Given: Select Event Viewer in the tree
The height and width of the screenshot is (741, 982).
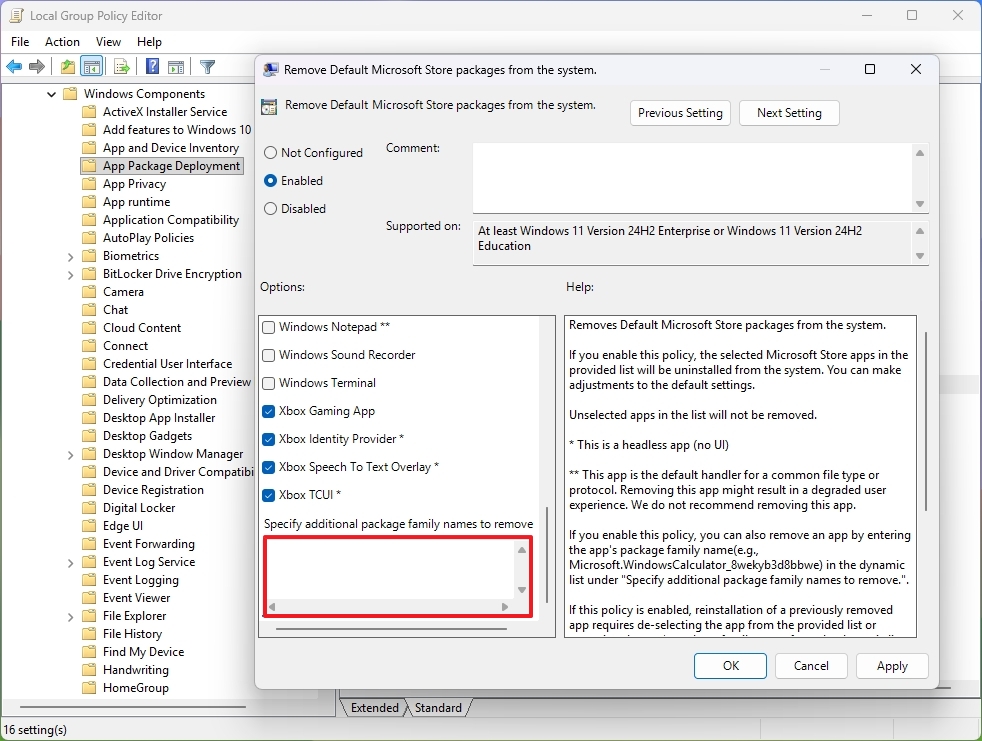Looking at the screenshot, I should [137, 598].
